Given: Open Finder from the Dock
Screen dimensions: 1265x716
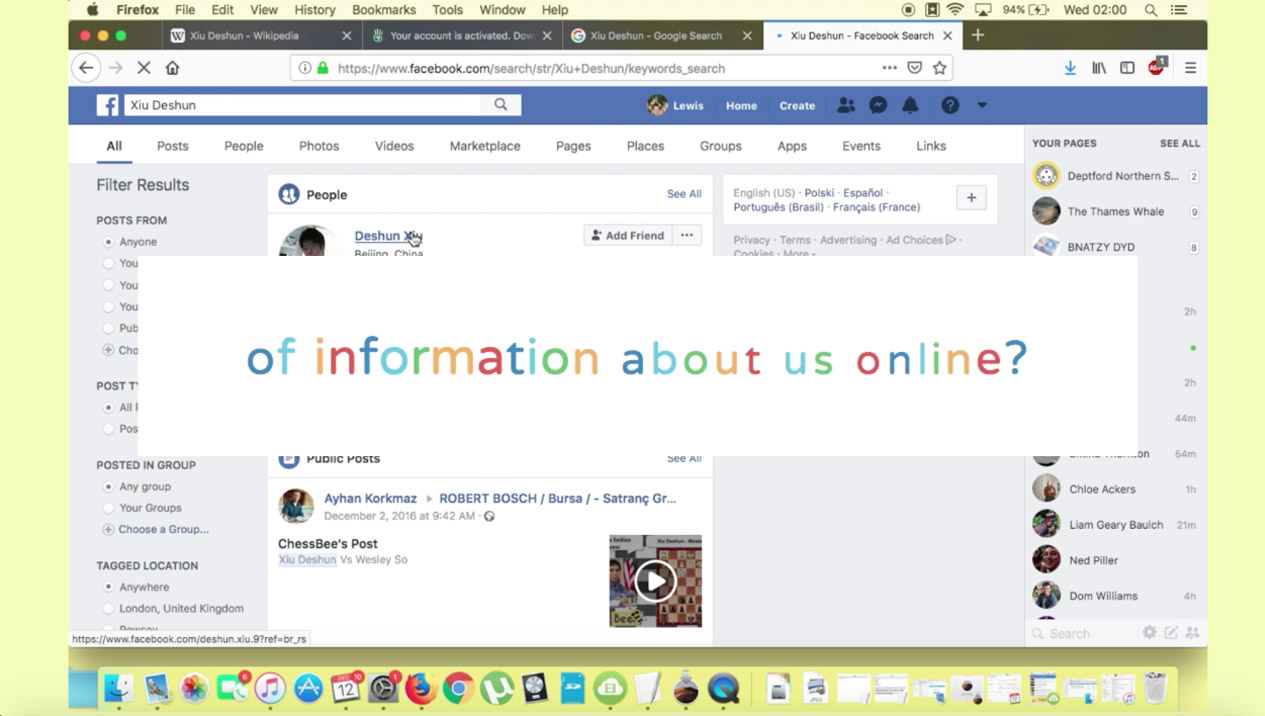Looking at the screenshot, I should [119, 688].
